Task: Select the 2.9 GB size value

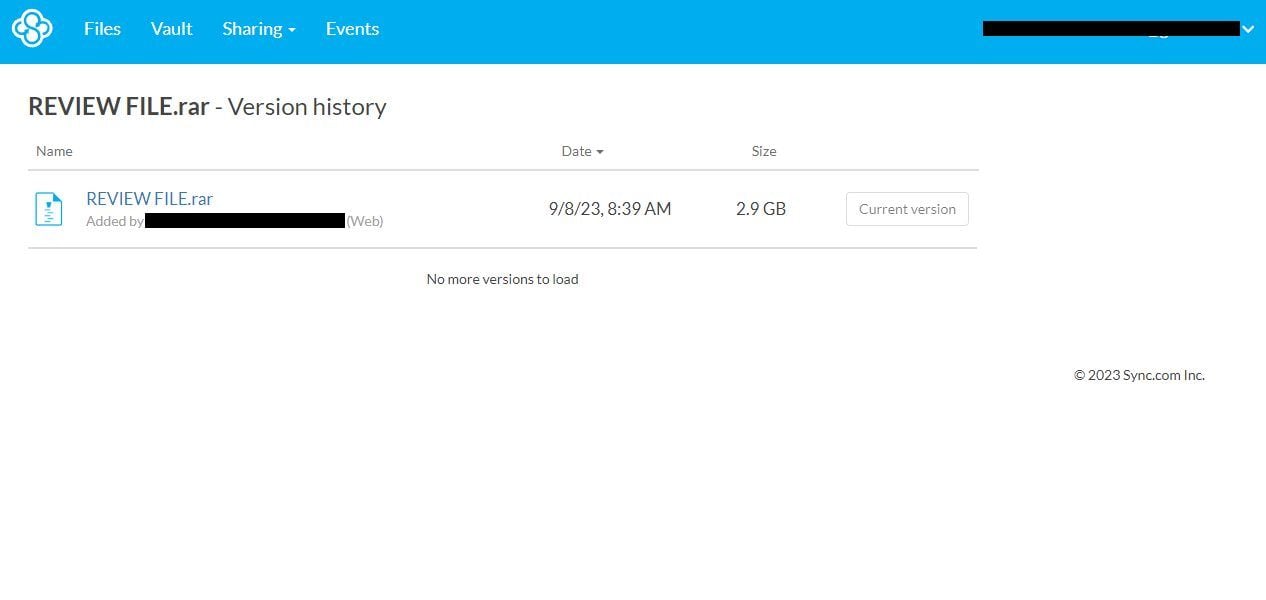Action: click(761, 209)
